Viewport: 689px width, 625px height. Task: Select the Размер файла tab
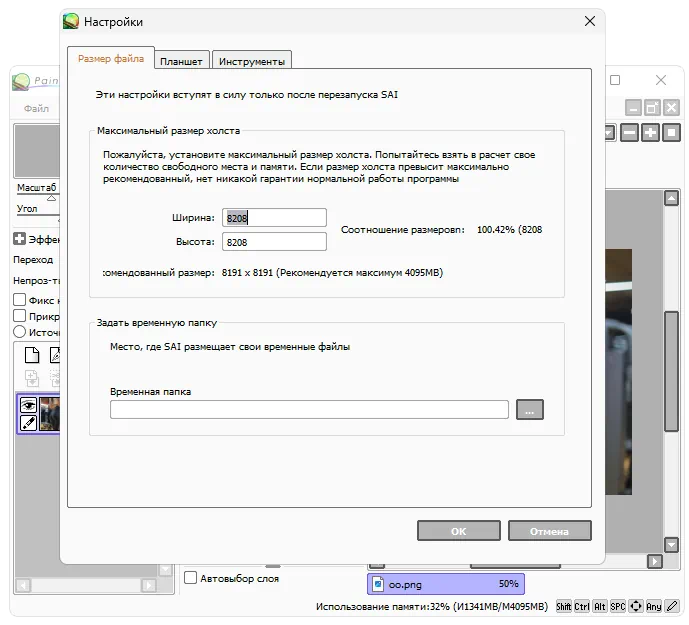[111, 58]
